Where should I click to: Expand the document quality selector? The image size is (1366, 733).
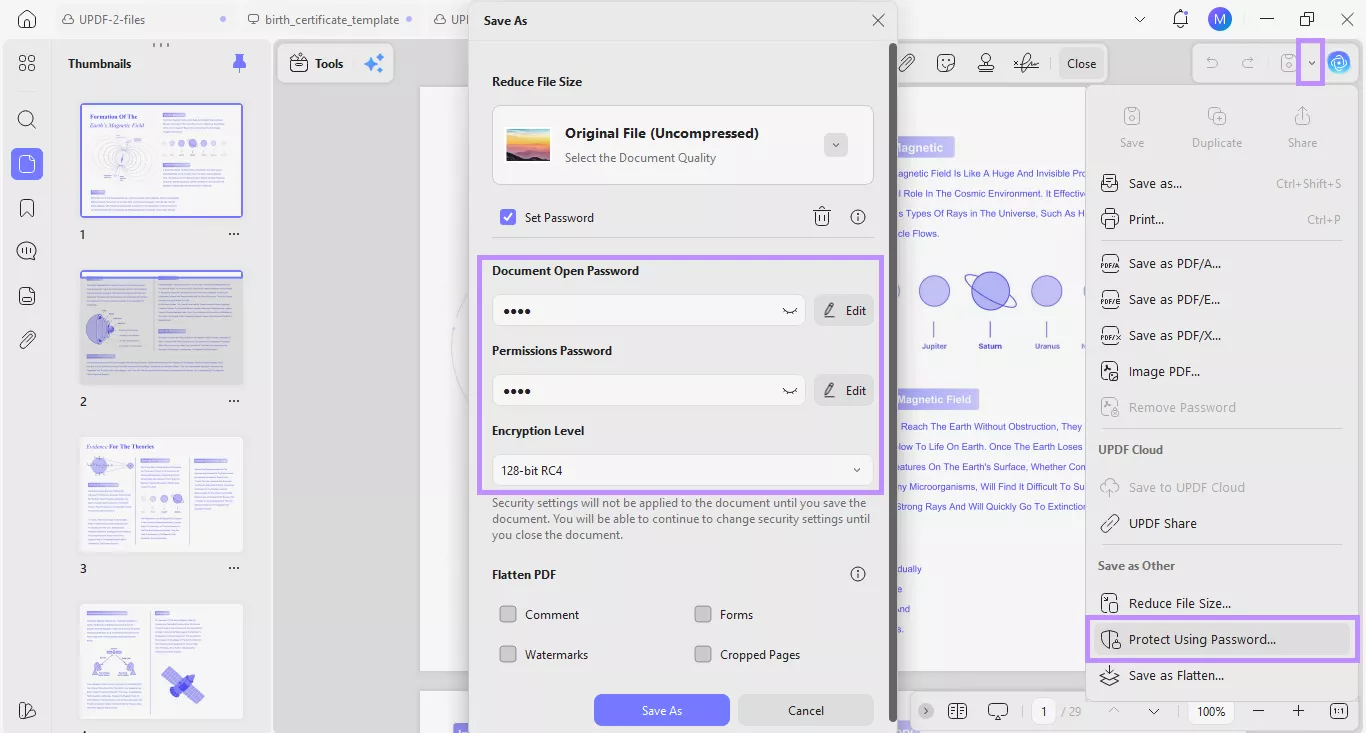click(835, 144)
